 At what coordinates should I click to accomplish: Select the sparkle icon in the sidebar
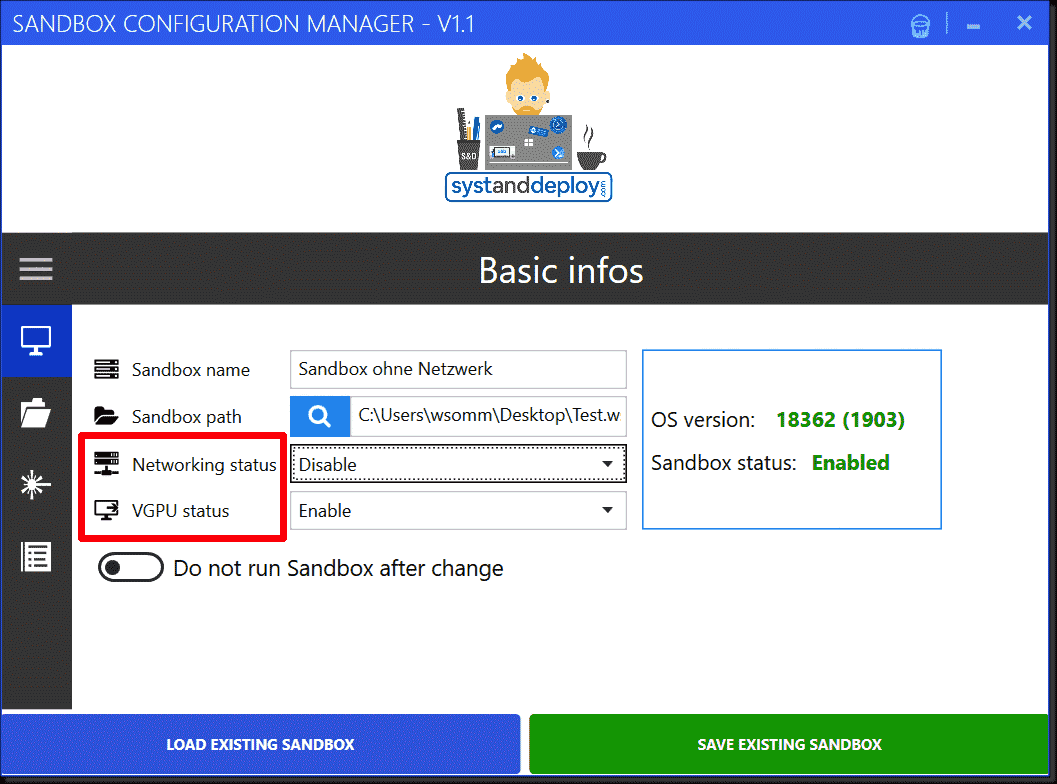click(36, 485)
